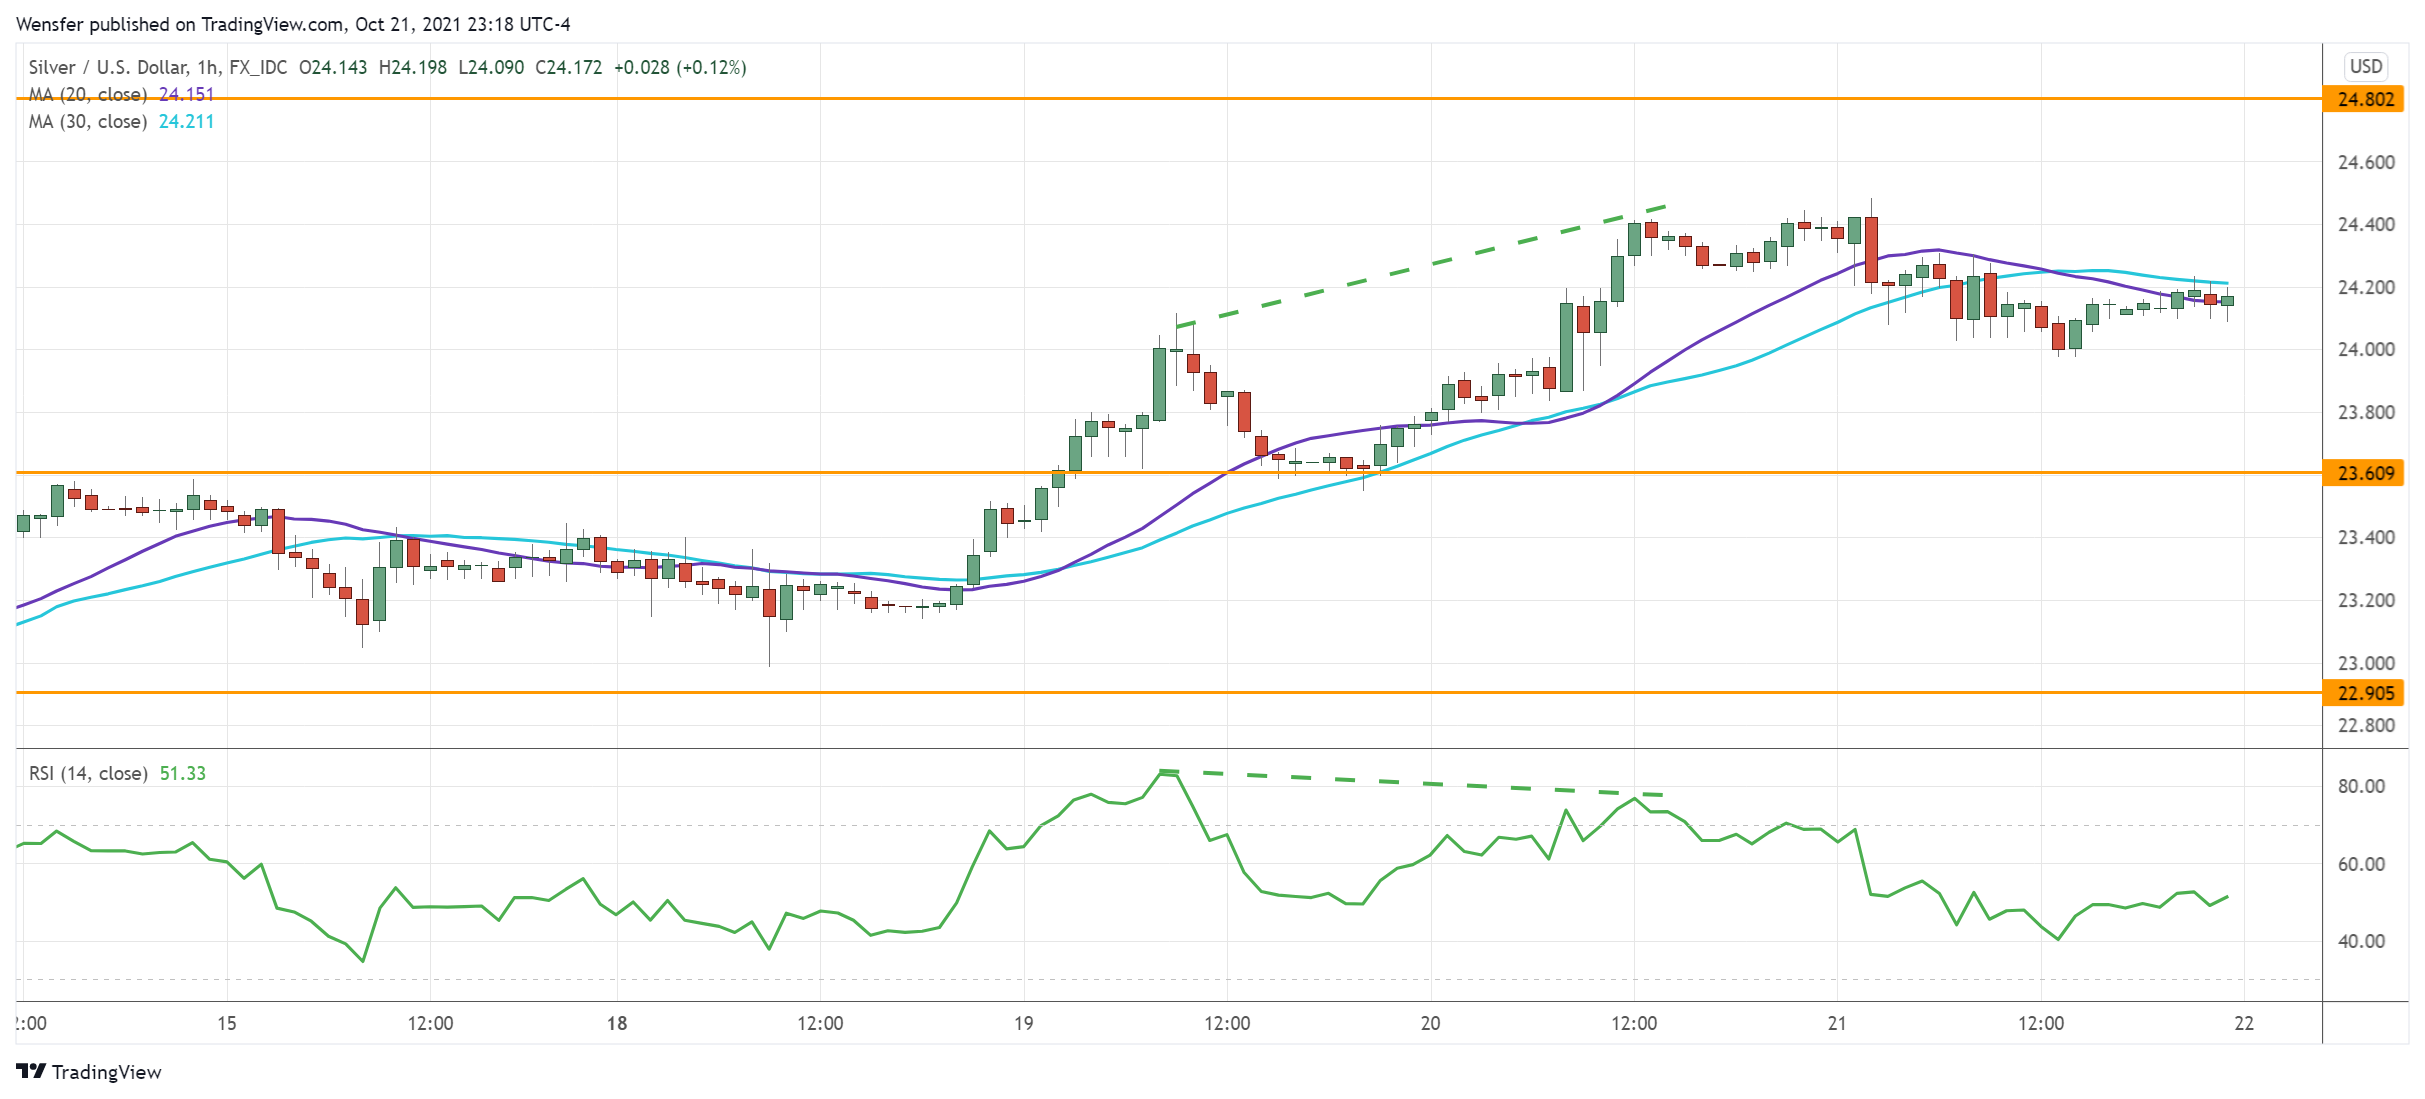The width and height of the screenshot is (2425, 1099).
Task: Select the MA (20, close) legend
Action: click(88, 94)
